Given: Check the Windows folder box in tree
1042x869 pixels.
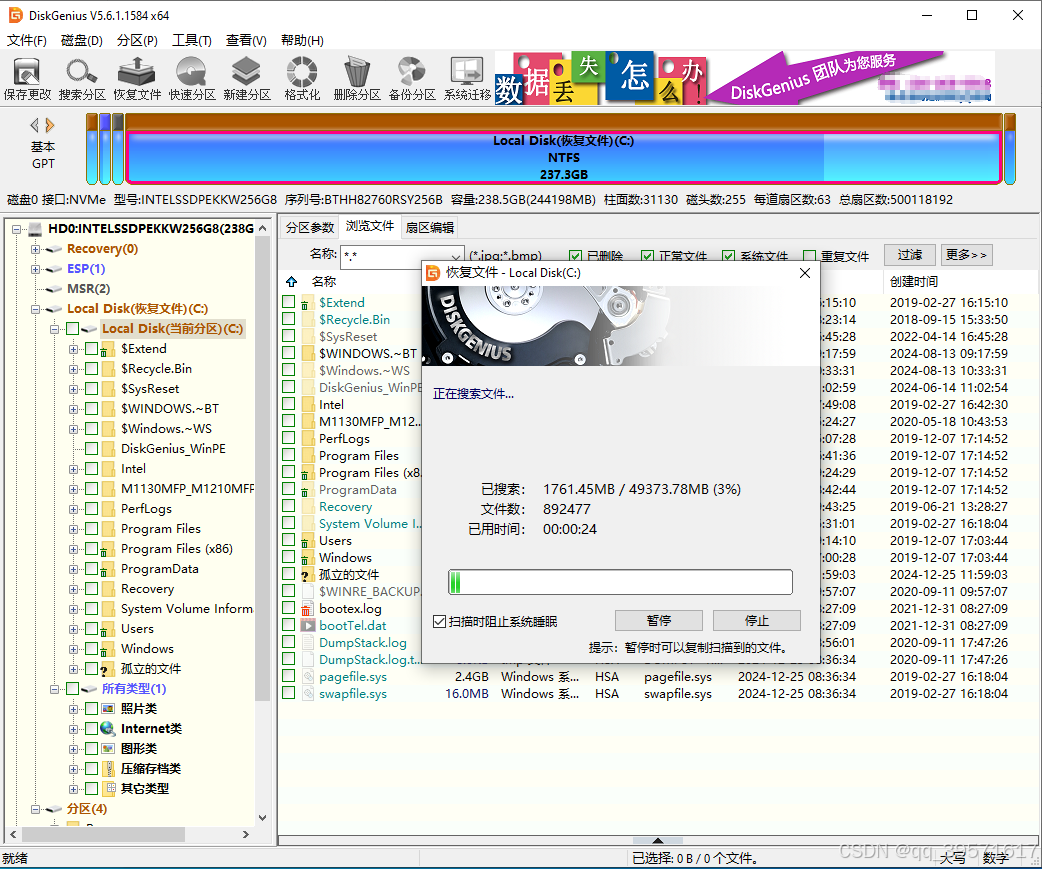Looking at the screenshot, I should 92,648.
